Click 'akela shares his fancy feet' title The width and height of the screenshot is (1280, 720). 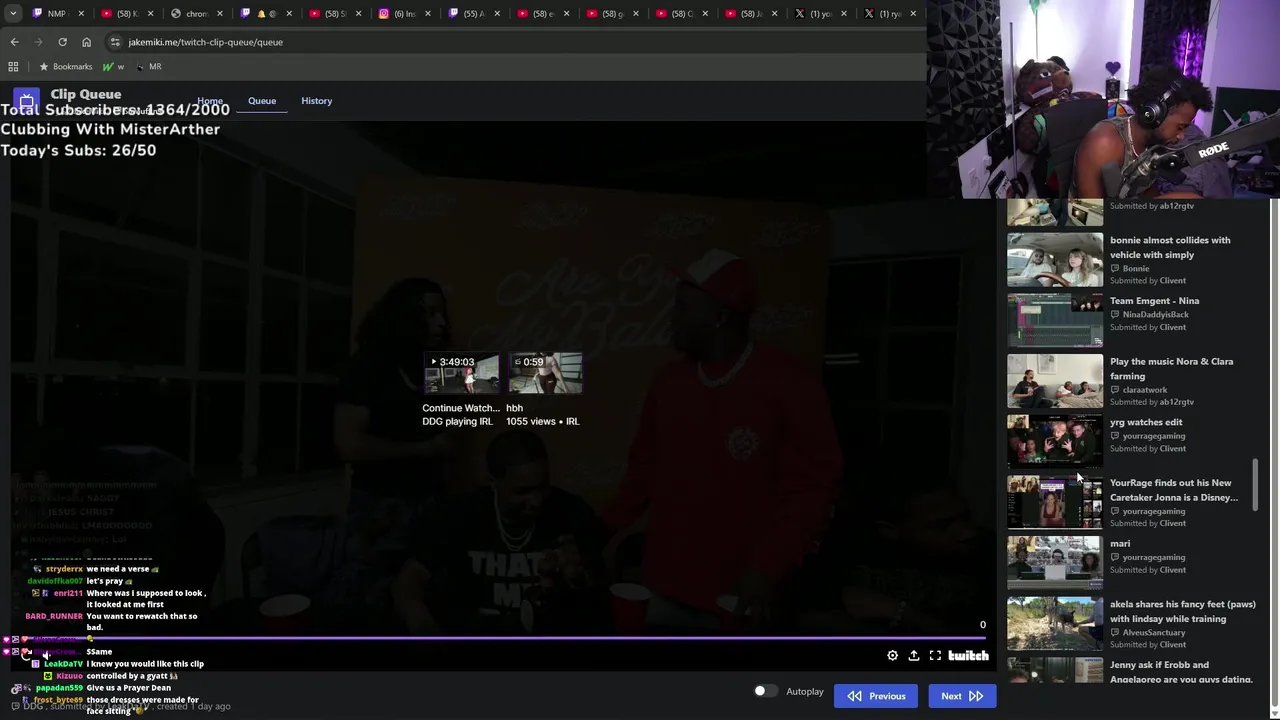click(1183, 611)
